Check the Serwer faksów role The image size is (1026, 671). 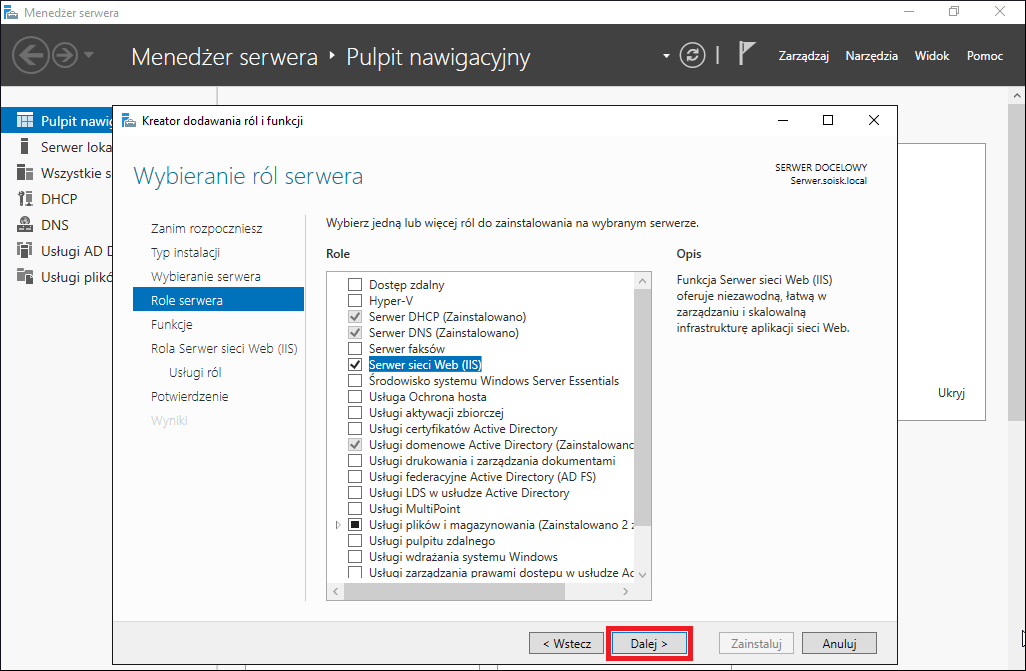click(x=355, y=348)
